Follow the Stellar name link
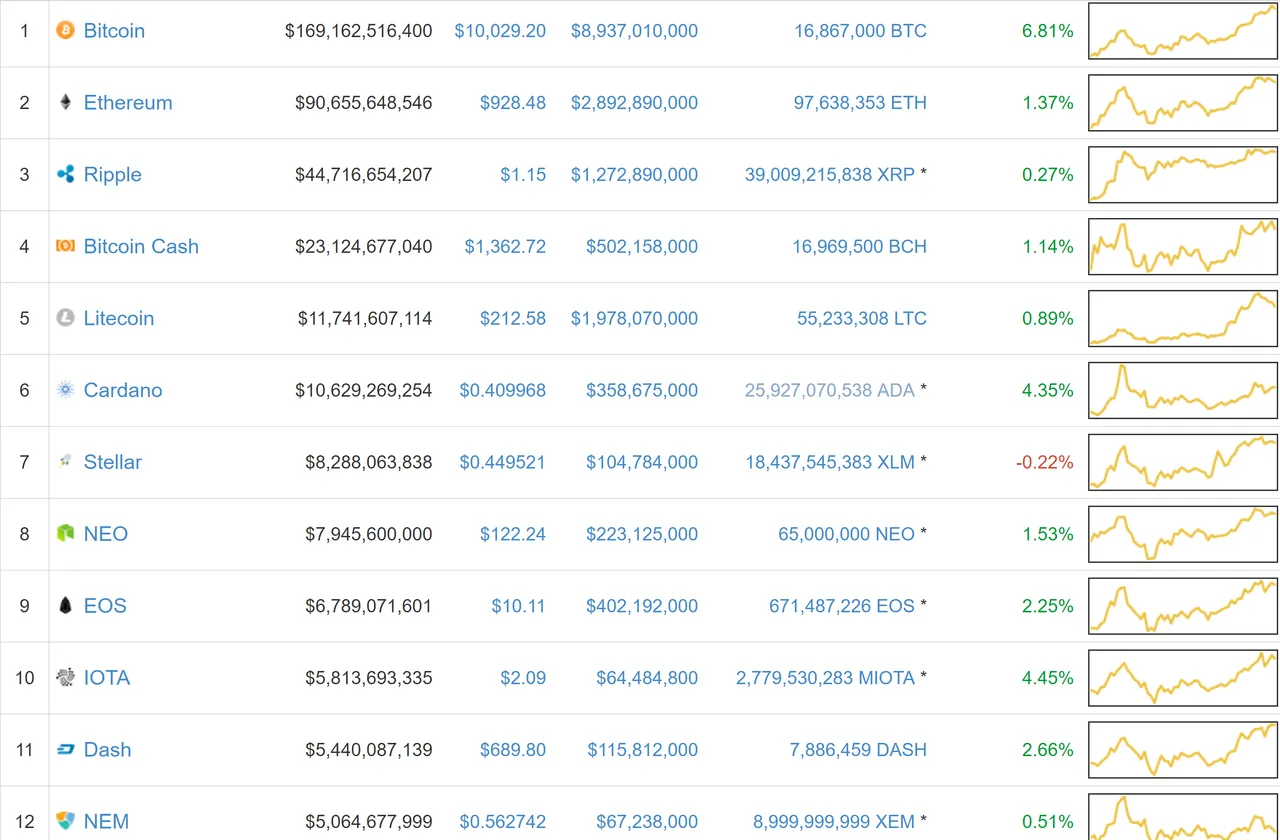This screenshot has width=1280, height=840. [x=113, y=463]
